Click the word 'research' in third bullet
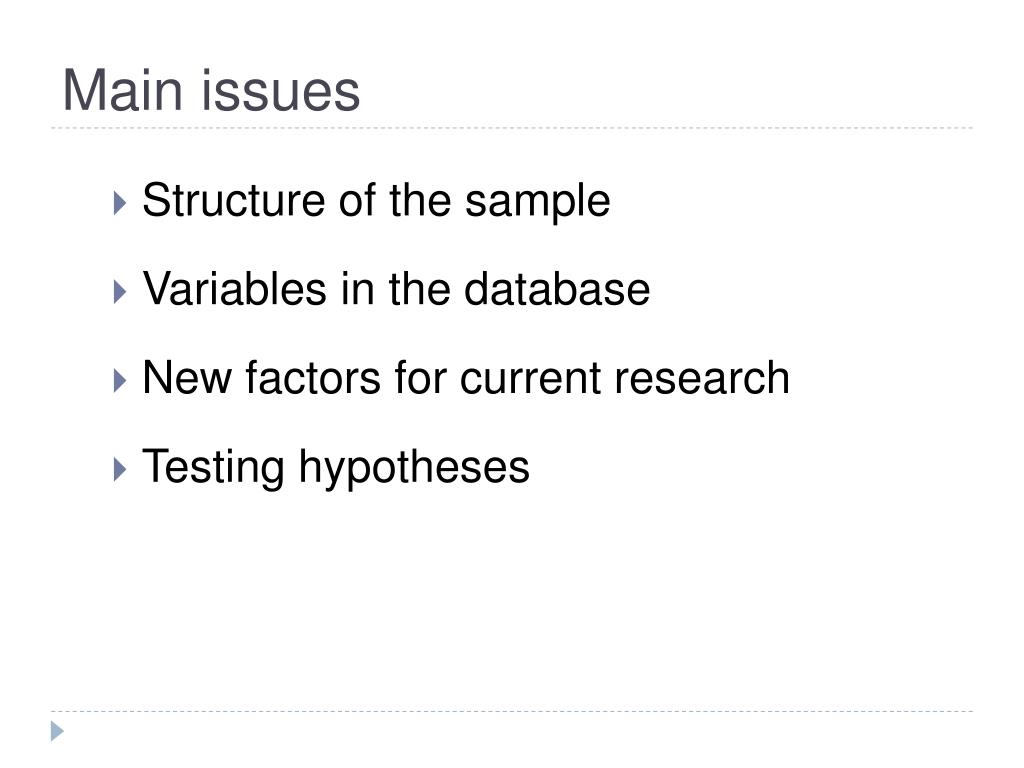 pyautogui.click(x=702, y=378)
